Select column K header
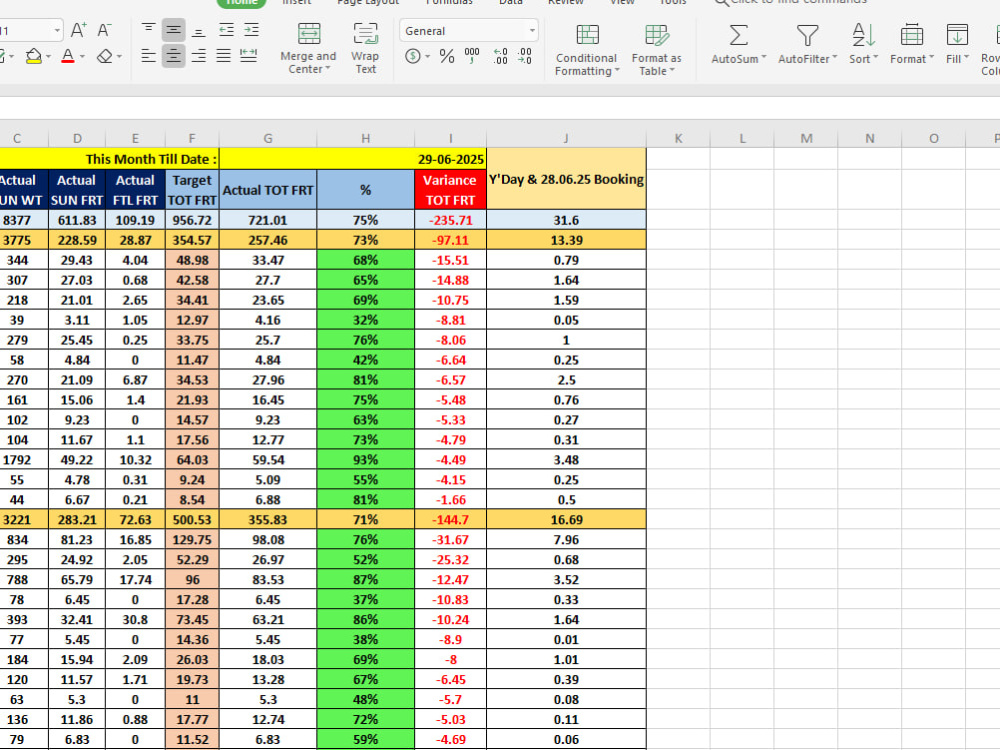Screen dimensions: 1000x750 pyautogui.click(x=678, y=138)
